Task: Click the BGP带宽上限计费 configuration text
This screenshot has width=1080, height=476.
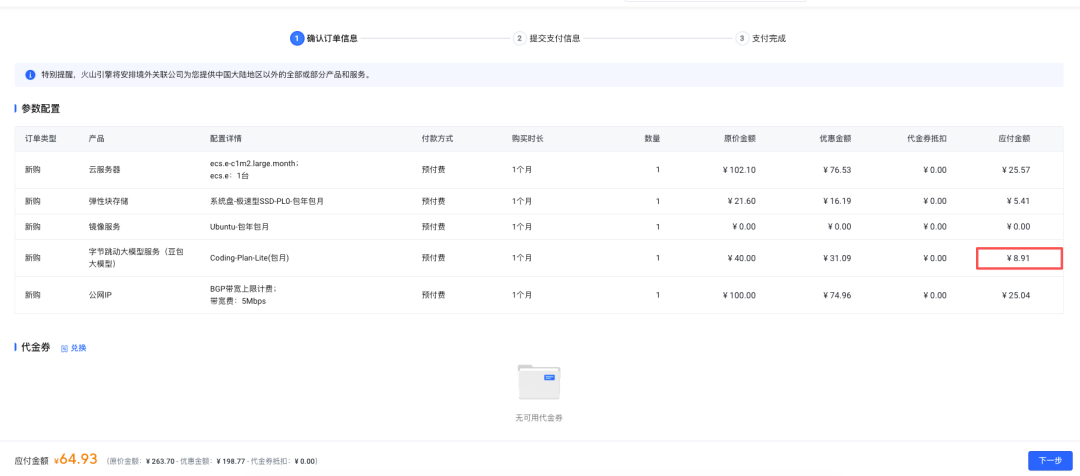Action: pos(244,289)
